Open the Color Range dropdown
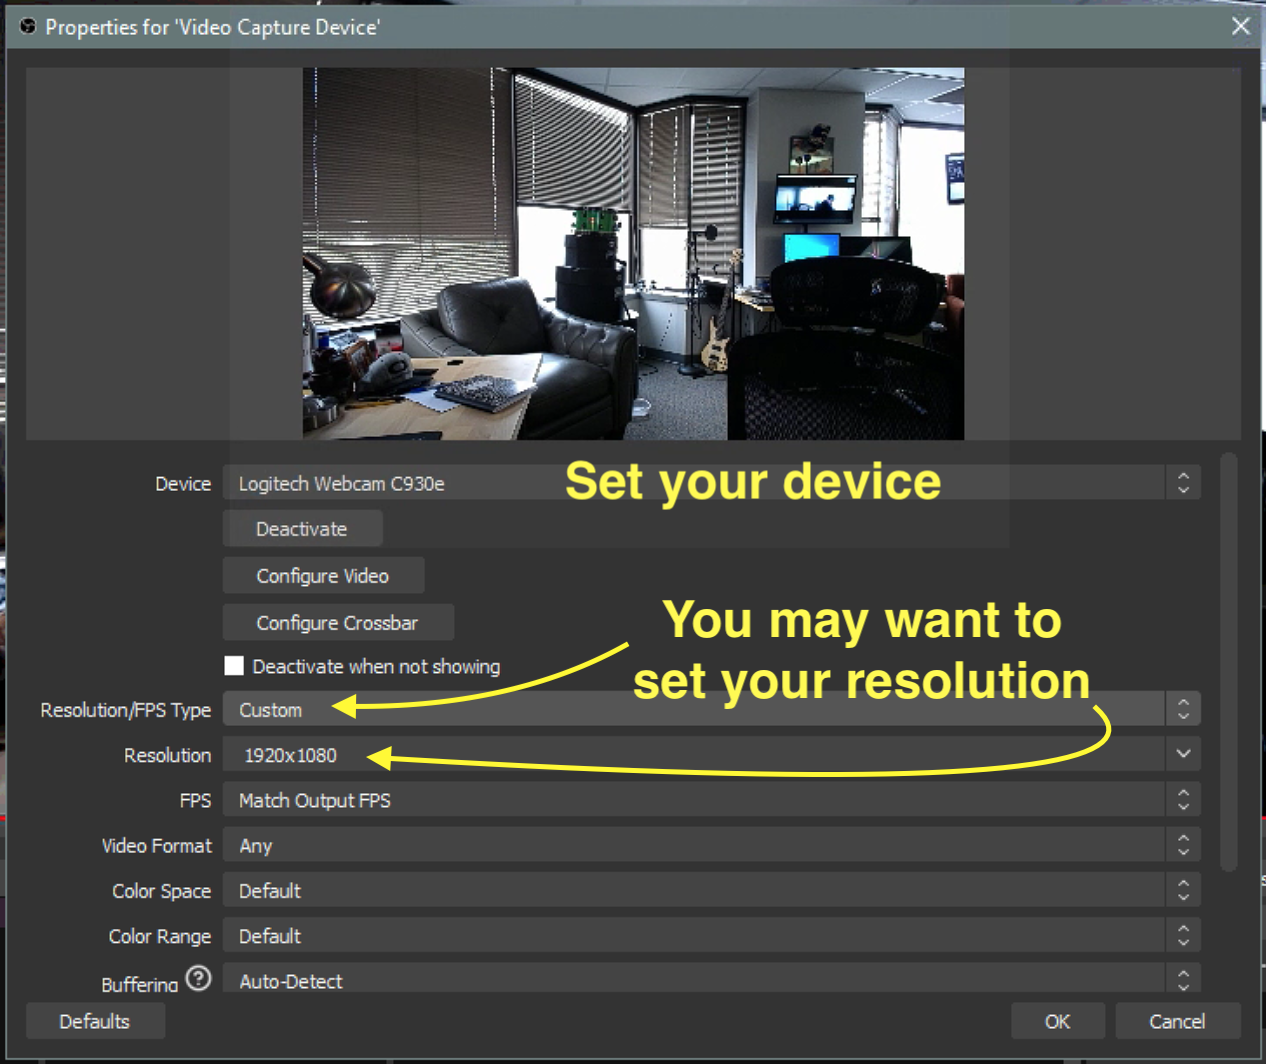 pos(710,936)
